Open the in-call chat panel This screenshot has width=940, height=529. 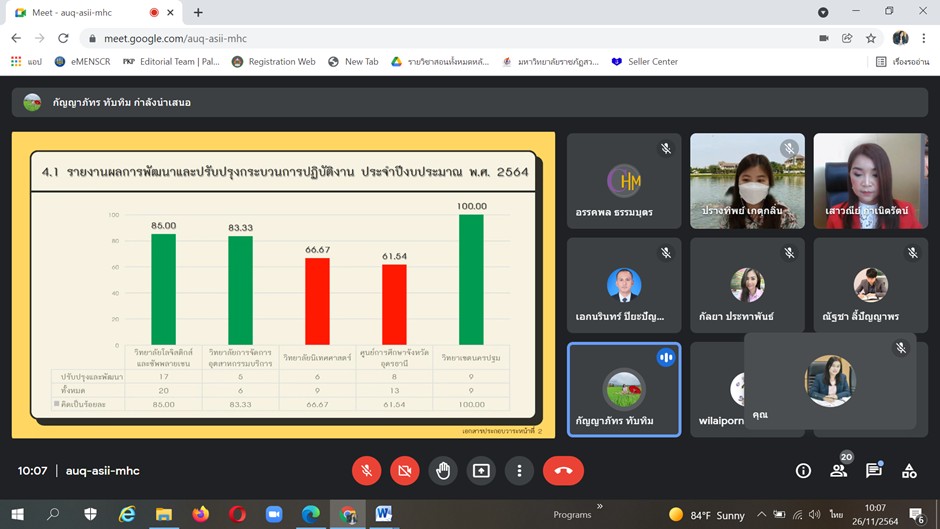pyautogui.click(x=874, y=471)
